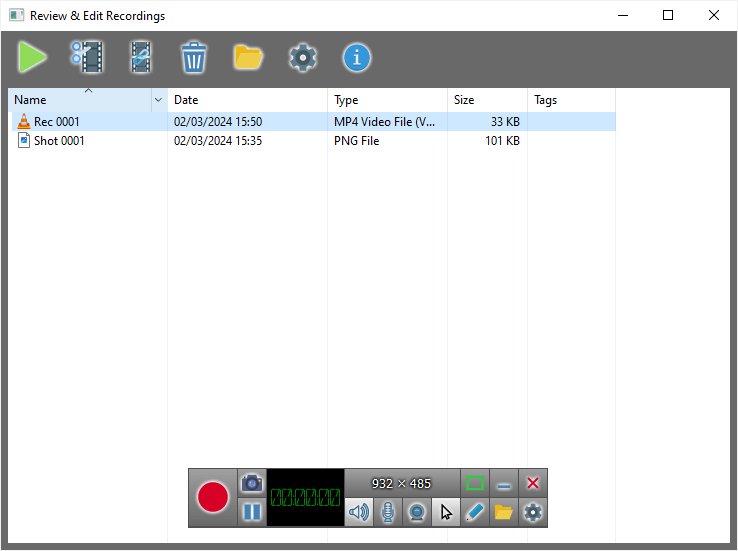This screenshot has height=551, width=738.
Task: Select capture region with green rectangle icon
Action: click(x=475, y=483)
